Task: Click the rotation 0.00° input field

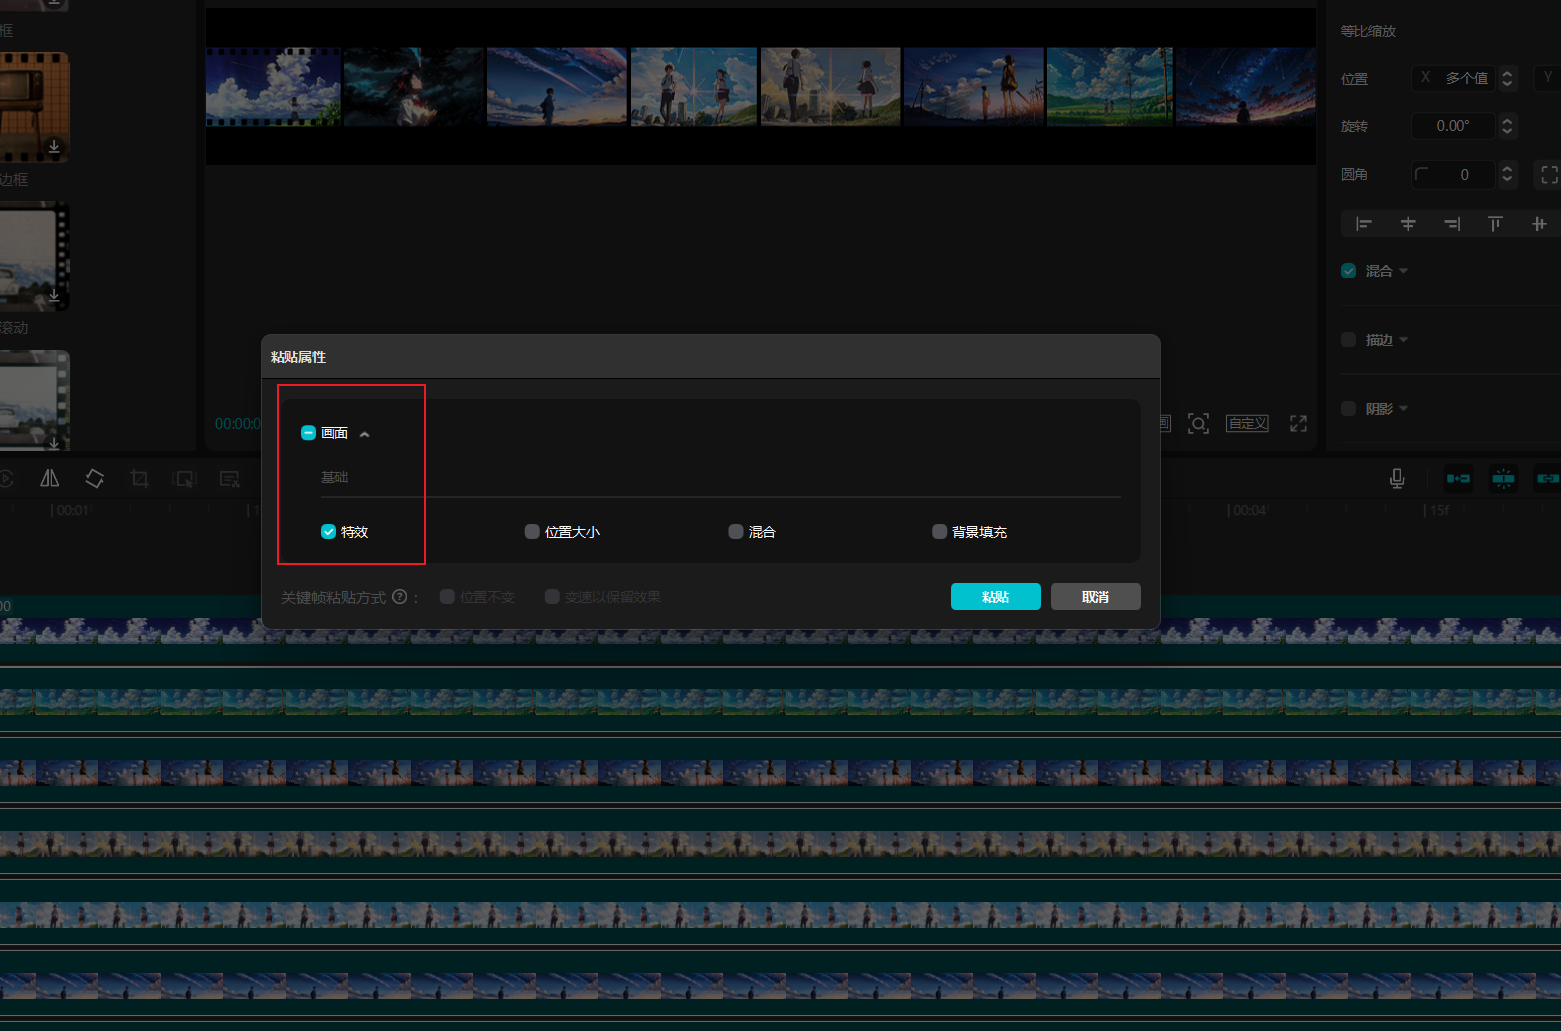Action: 1453,126
